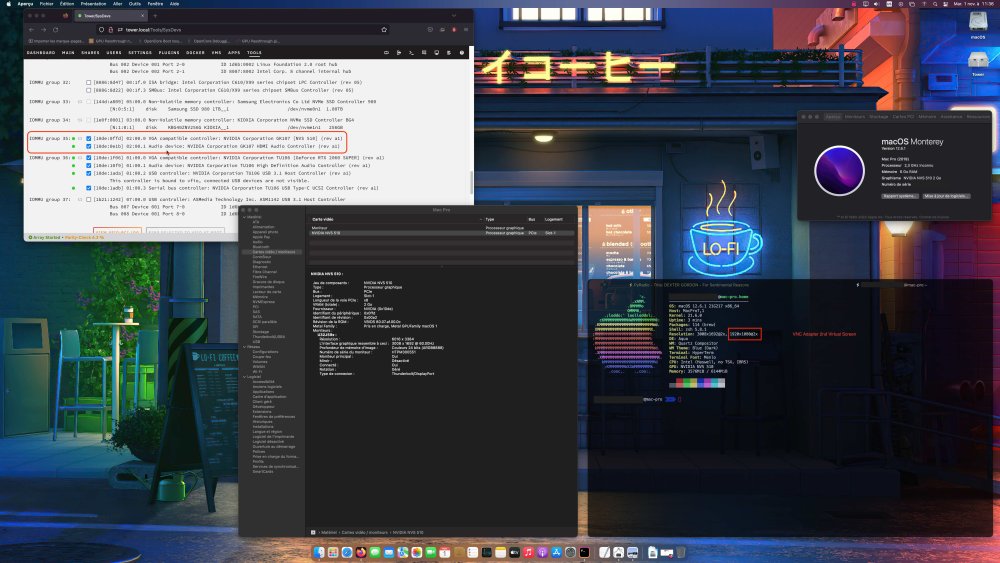Collapse the Réseau section in System Information
The height and width of the screenshot is (563, 1000).
(x=244, y=346)
